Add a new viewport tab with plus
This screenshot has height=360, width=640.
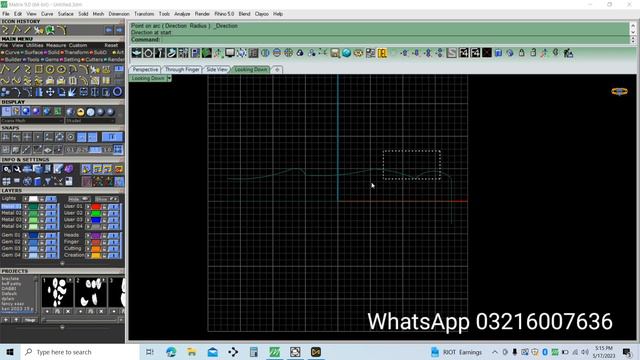point(277,69)
